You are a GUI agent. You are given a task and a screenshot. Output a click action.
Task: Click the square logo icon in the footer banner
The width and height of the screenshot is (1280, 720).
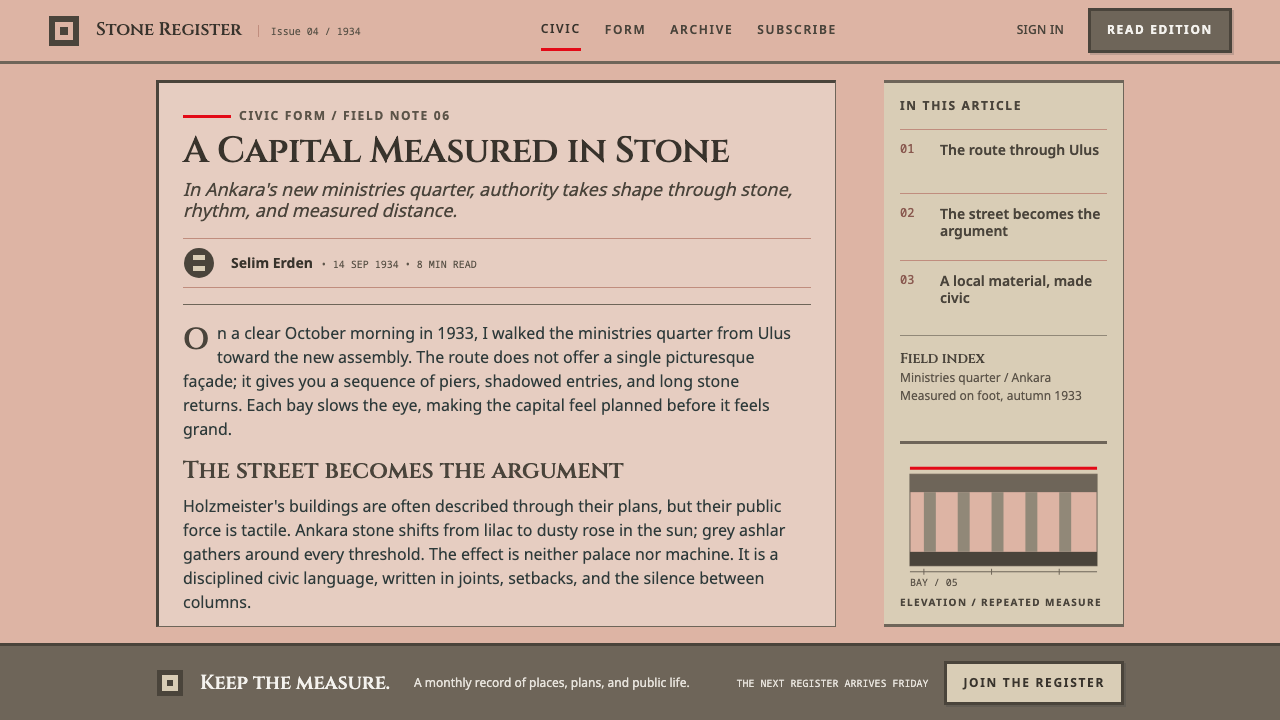click(170, 683)
